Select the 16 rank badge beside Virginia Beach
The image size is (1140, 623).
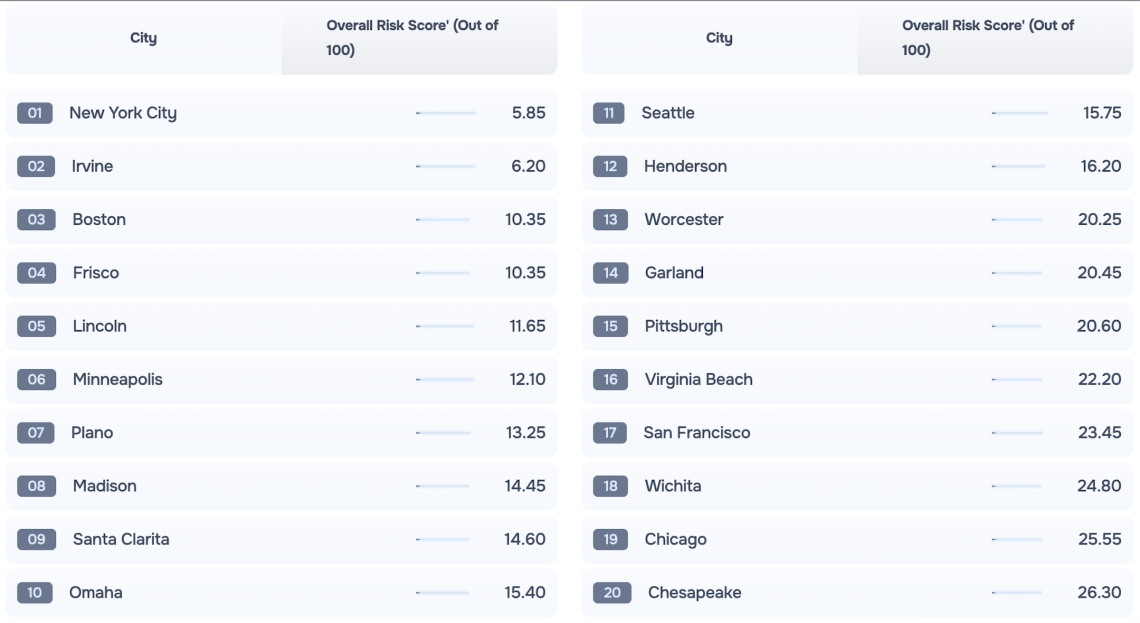point(610,380)
